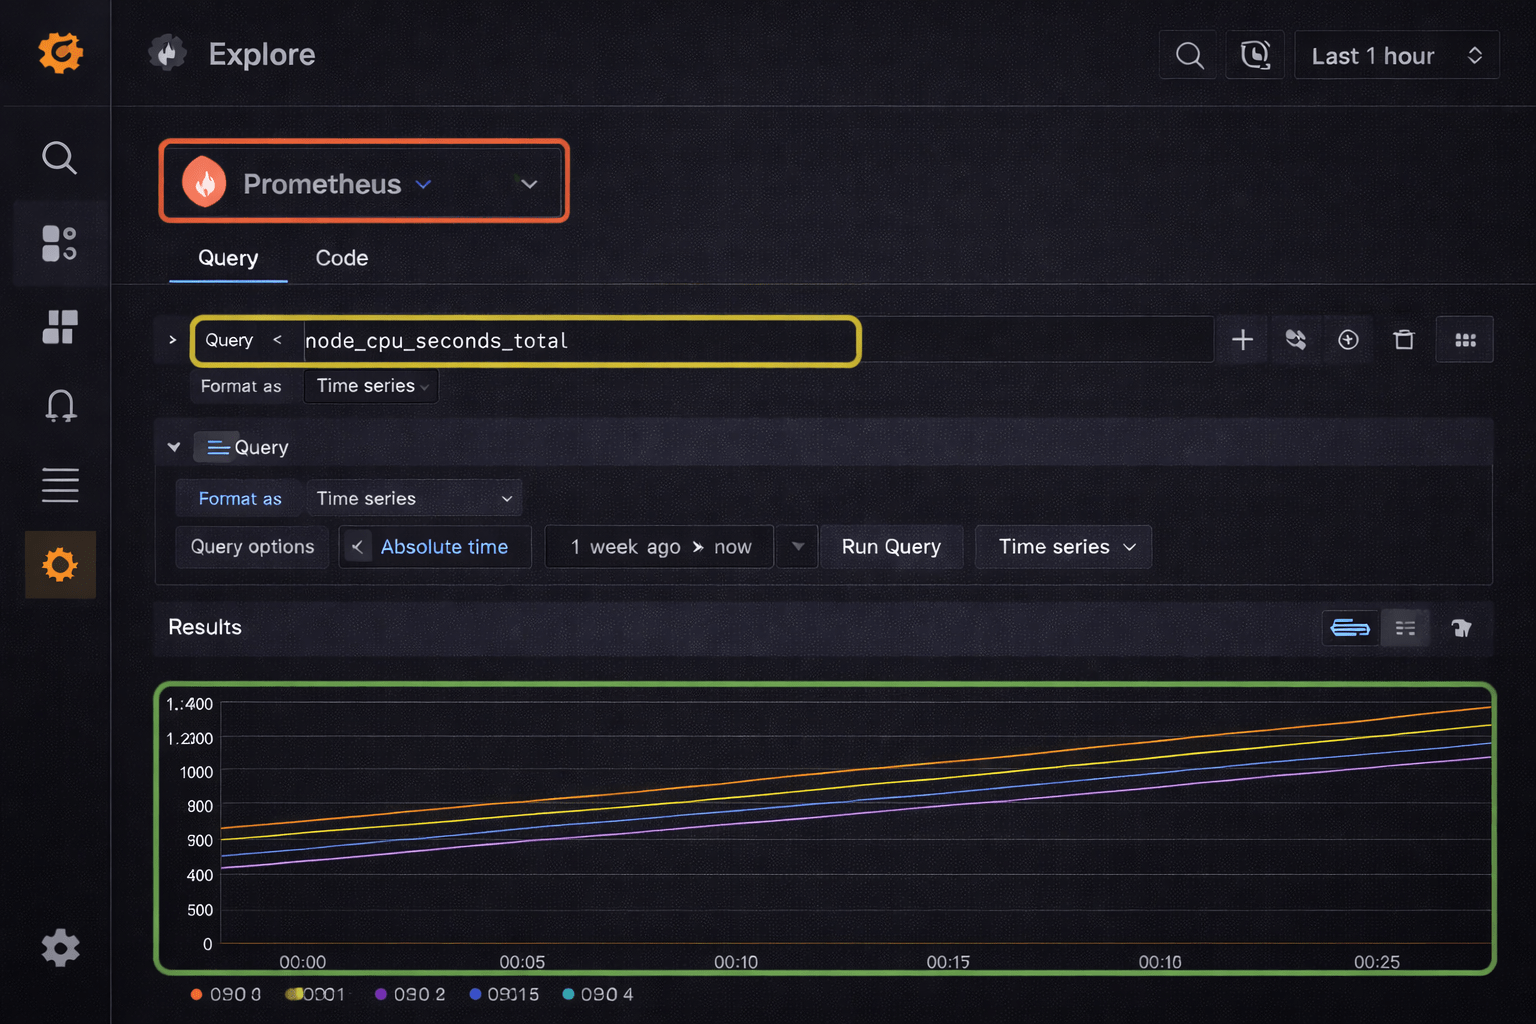Toggle series 0900 0 in legend
Image resolution: width=1536 pixels, height=1024 pixels.
[226, 994]
